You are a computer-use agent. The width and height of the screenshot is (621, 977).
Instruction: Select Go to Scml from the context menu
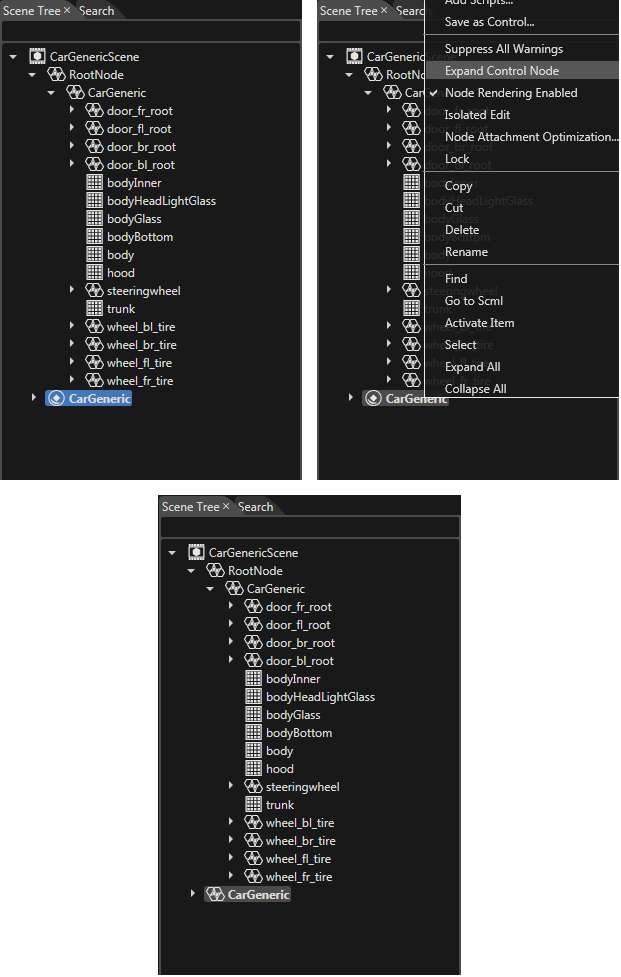(474, 301)
